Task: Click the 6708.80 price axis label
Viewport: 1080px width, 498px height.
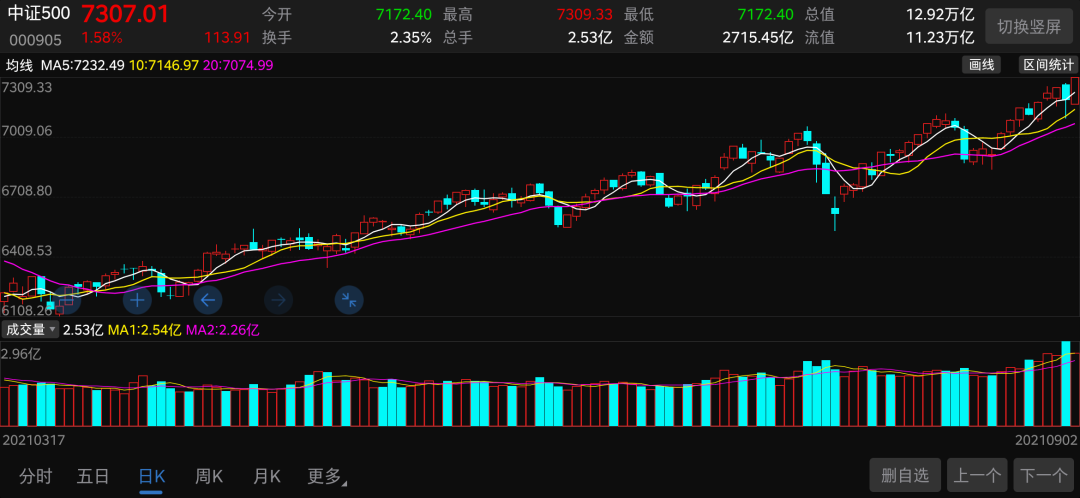Action: (28, 190)
